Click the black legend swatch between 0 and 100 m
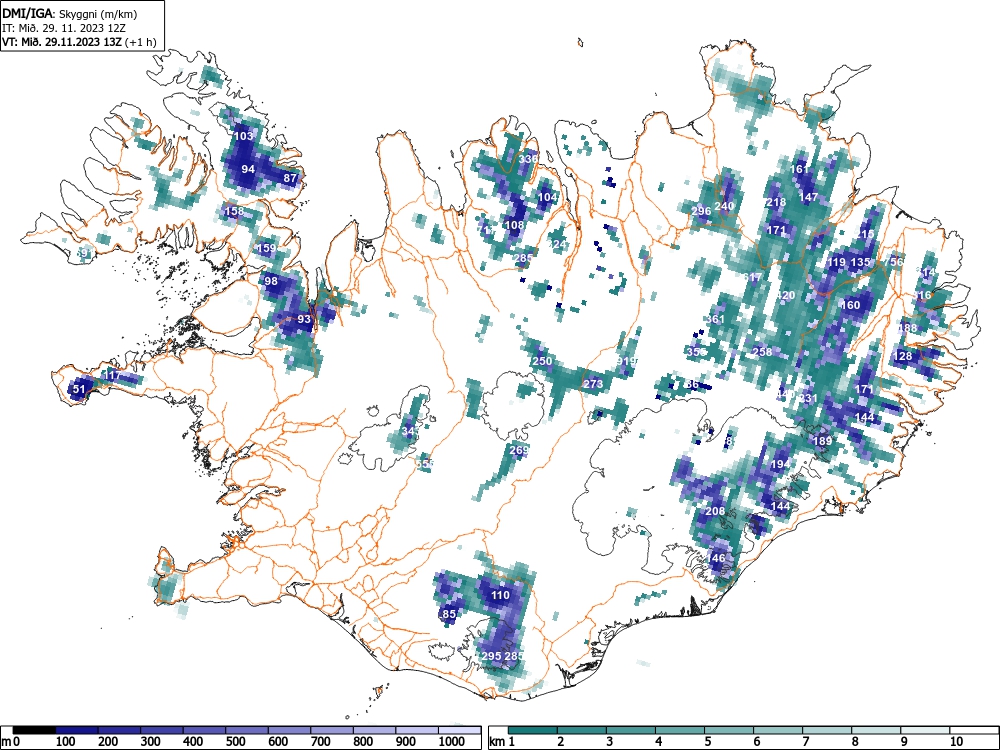Screen dimensions: 1000x750 click(x=34, y=730)
